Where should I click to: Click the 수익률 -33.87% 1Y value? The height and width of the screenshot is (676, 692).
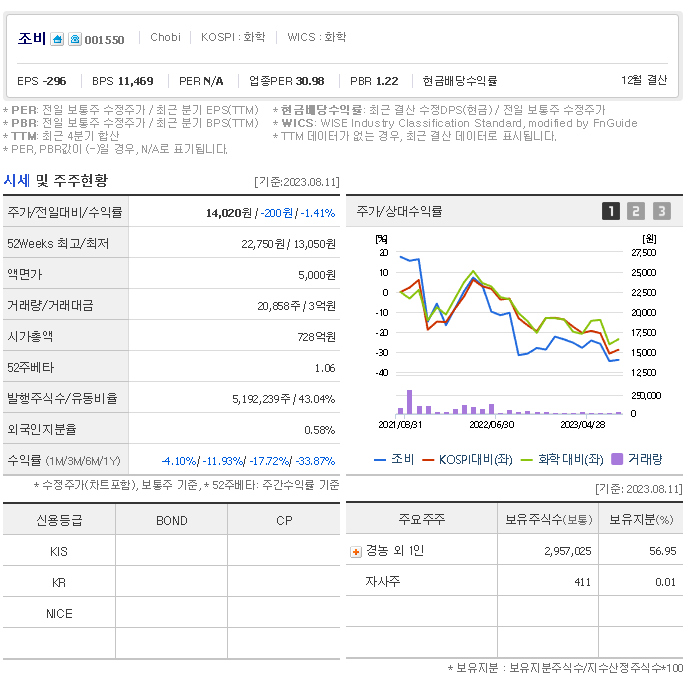coord(315,461)
